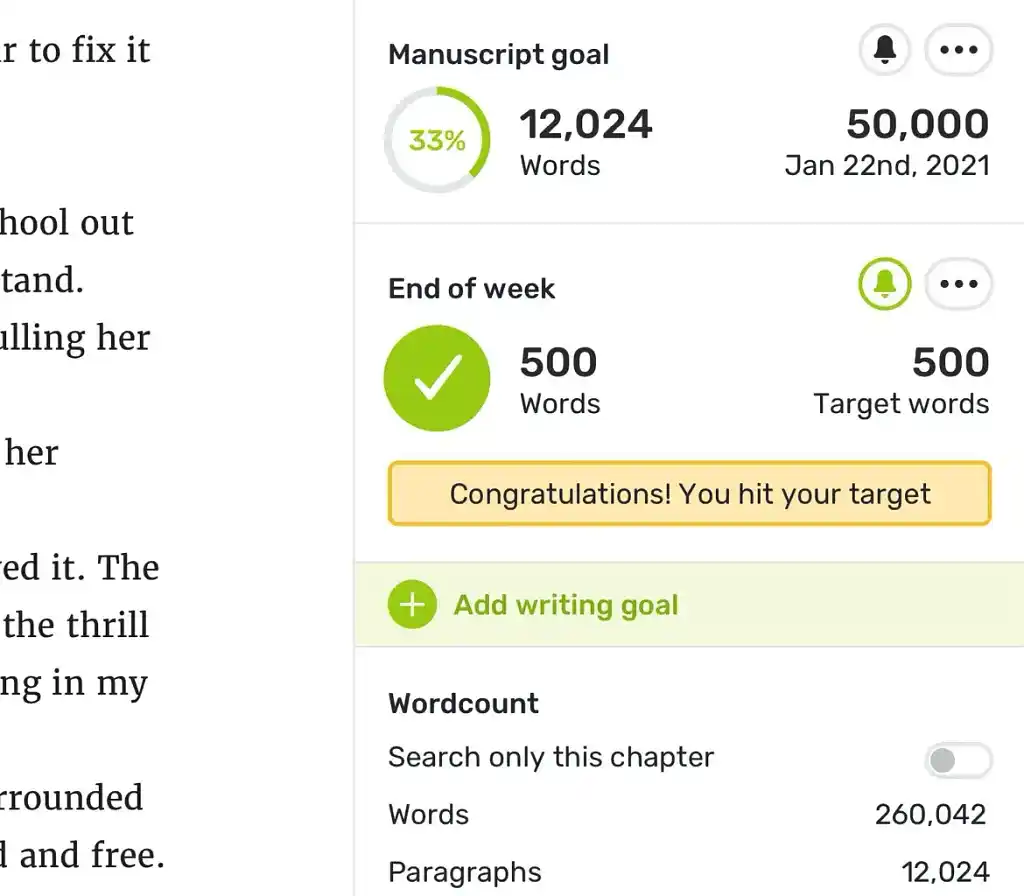
Task: Click Add writing goal
Action: click(566, 604)
